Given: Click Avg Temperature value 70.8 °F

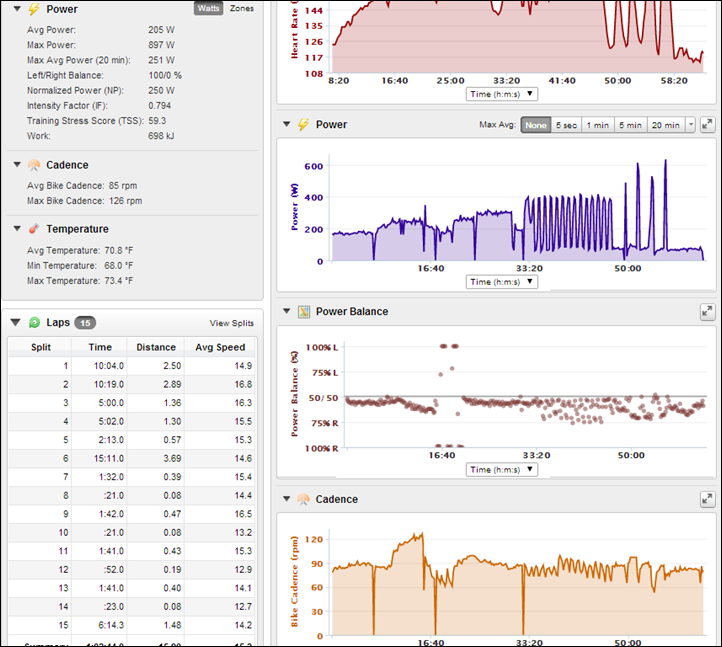Looking at the screenshot, I should (119, 251).
